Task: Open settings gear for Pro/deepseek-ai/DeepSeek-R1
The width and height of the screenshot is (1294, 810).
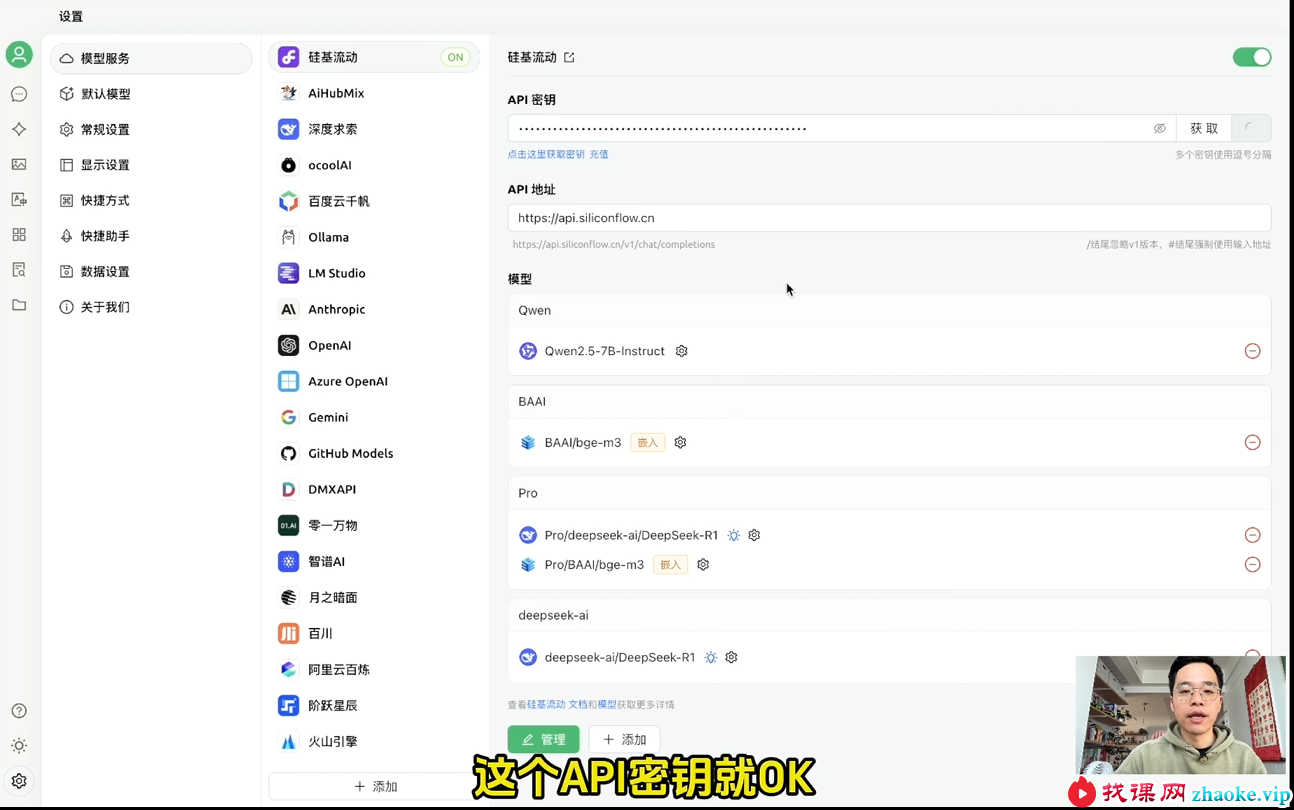Action: pyautogui.click(x=755, y=535)
